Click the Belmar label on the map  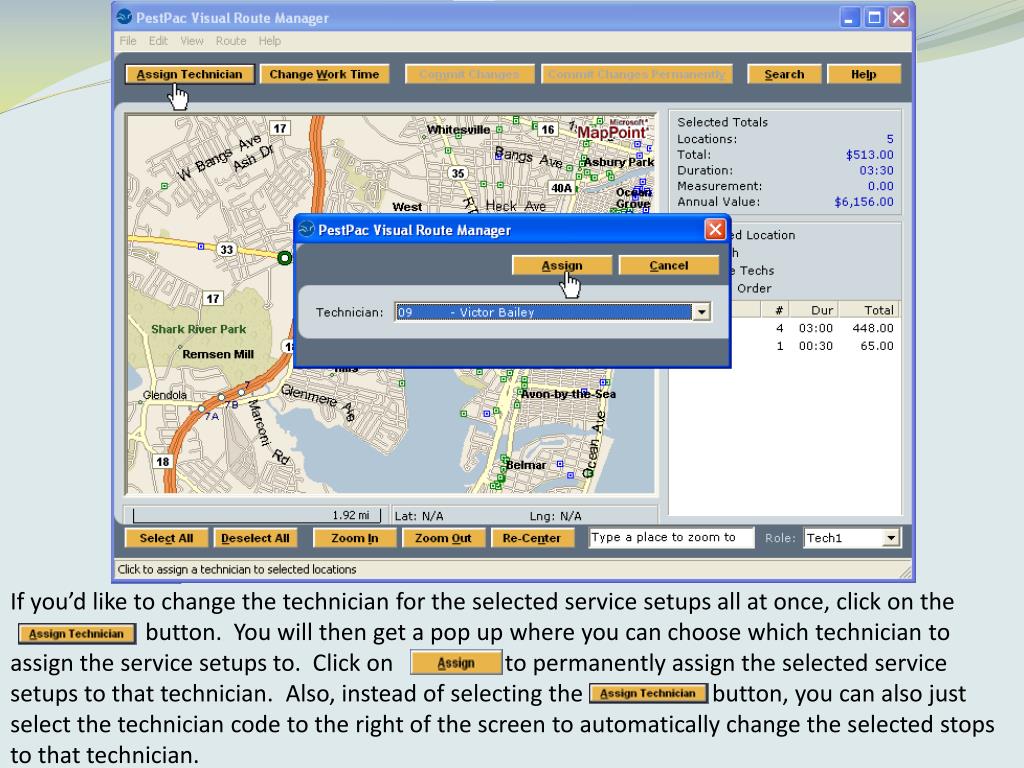[x=526, y=465]
